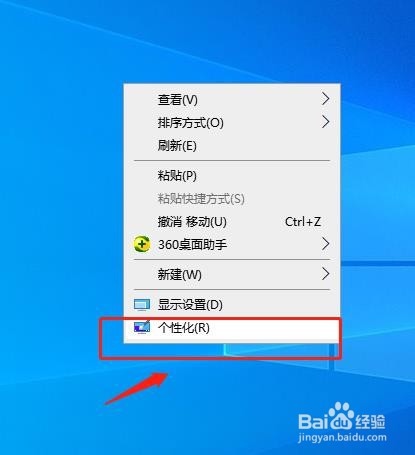Click the Ctrl+Z shortcut text
Screen dimensions: 415x455
[303, 222]
